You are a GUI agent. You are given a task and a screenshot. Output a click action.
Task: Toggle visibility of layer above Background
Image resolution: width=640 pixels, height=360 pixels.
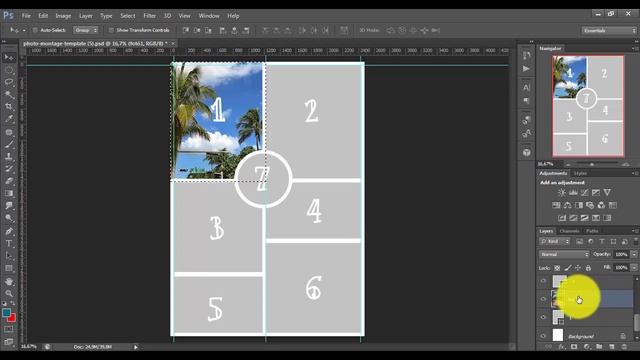pos(543,317)
